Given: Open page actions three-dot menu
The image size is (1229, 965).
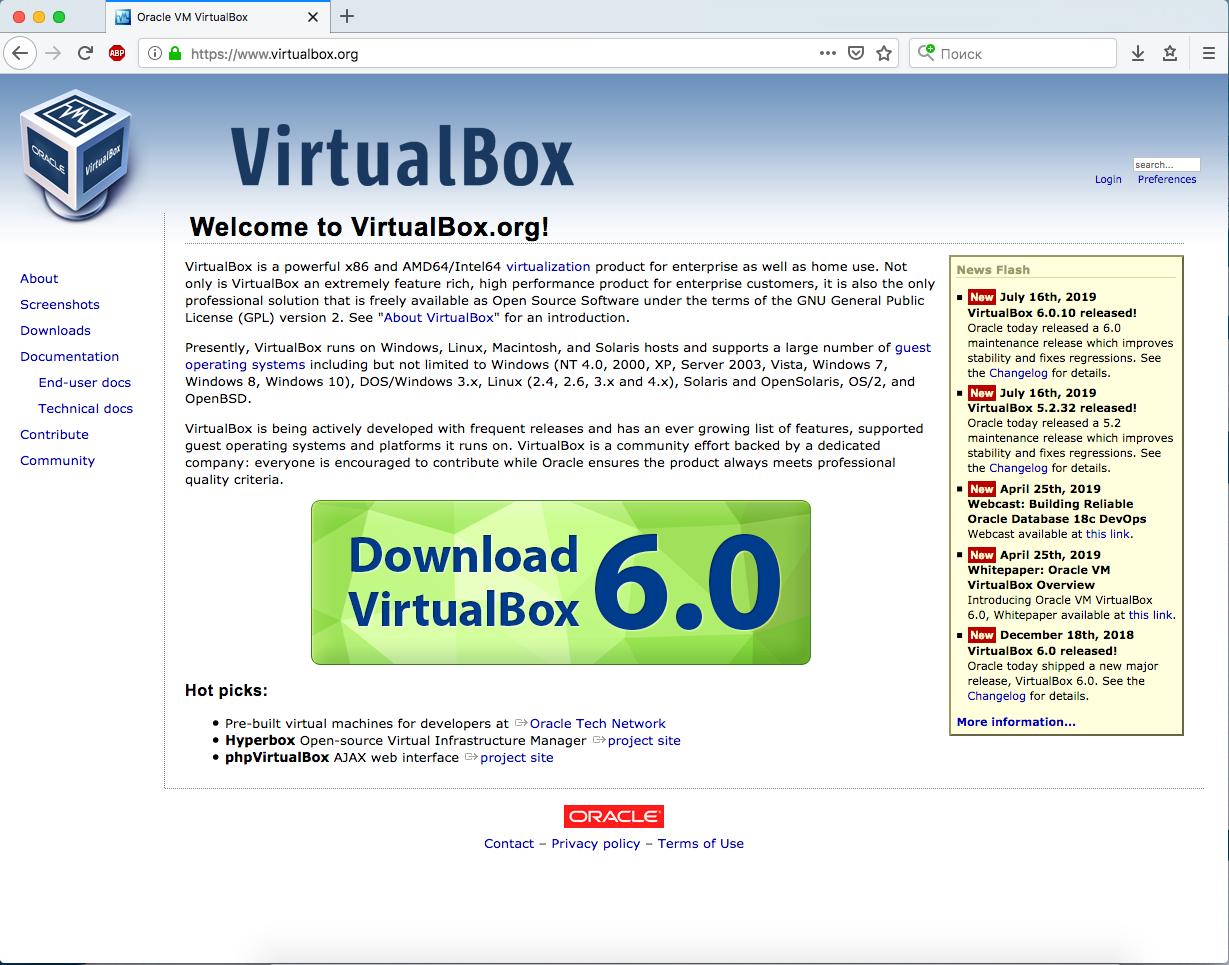Looking at the screenshot, I should click(x=828, y=53).
